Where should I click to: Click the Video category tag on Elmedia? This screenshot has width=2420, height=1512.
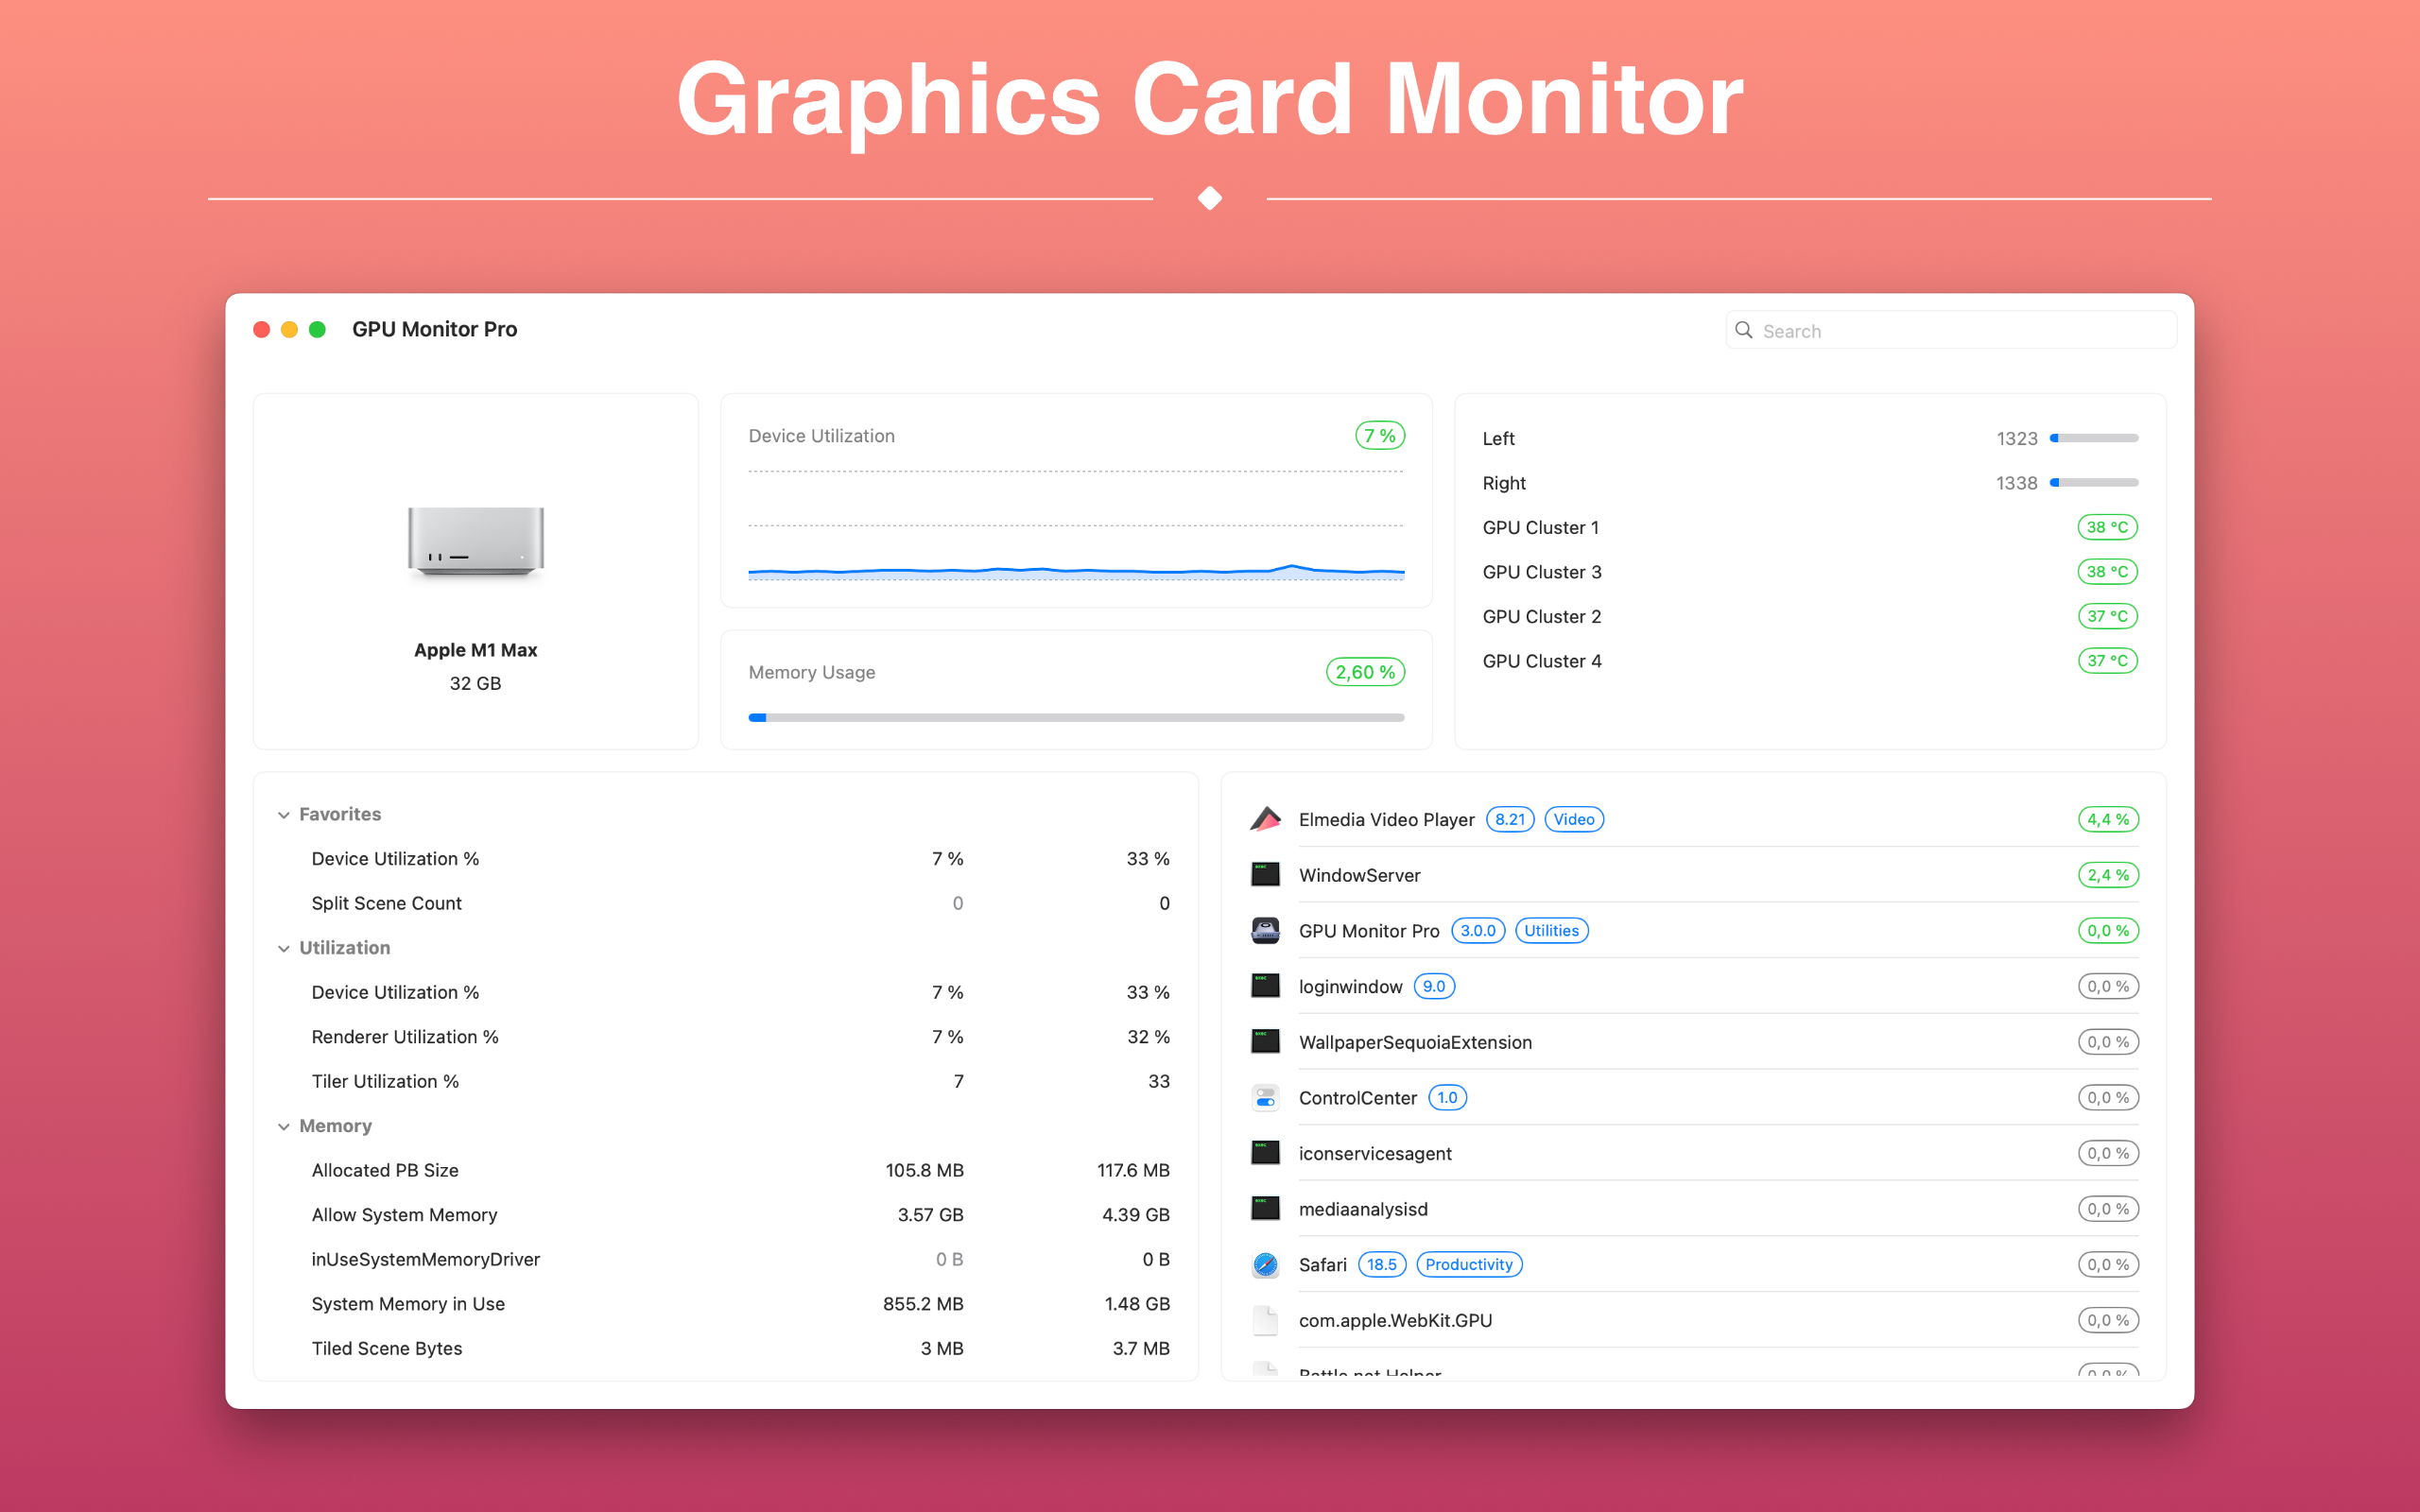[1574, 819]
